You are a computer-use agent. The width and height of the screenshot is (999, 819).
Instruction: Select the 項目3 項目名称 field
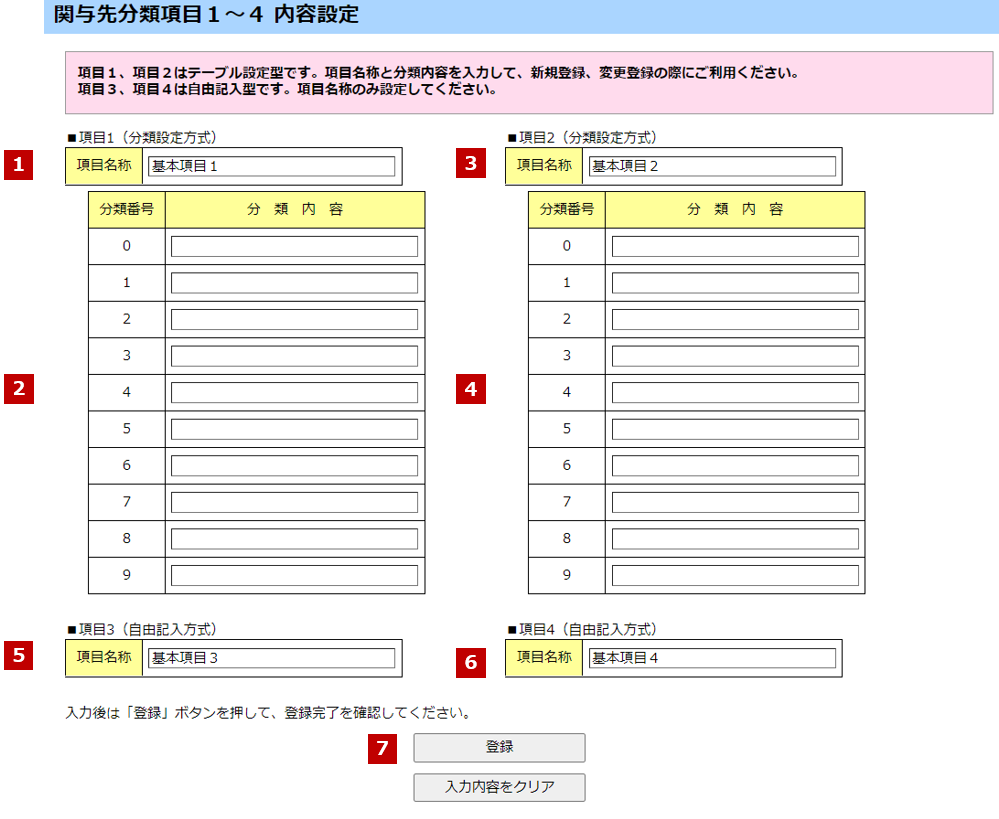coord(271,658)
